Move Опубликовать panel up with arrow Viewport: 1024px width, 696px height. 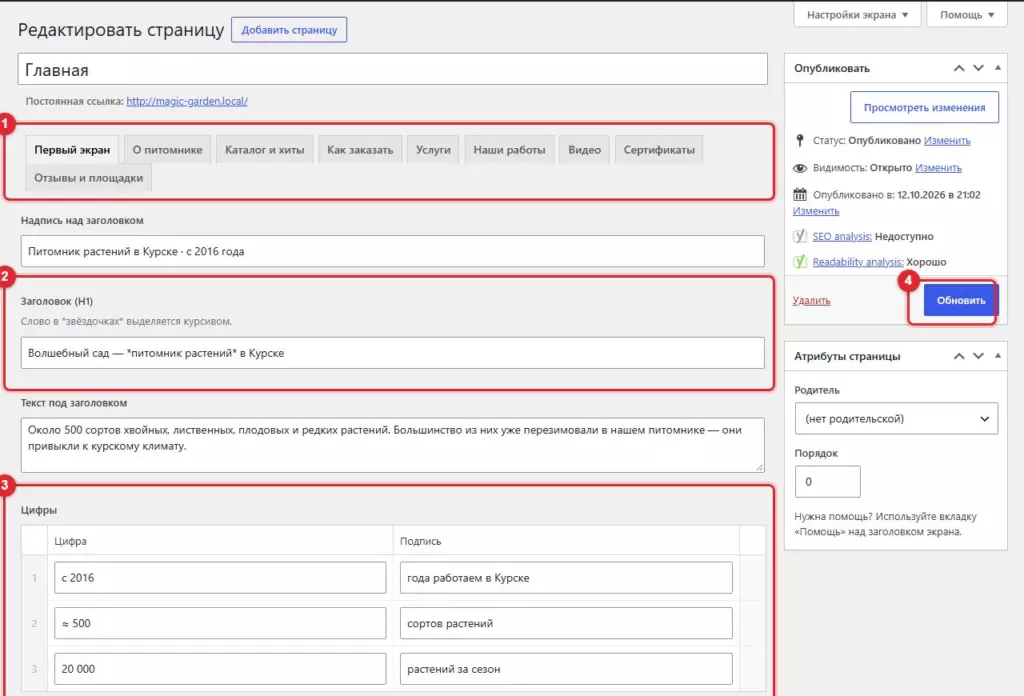coord(959,68)
